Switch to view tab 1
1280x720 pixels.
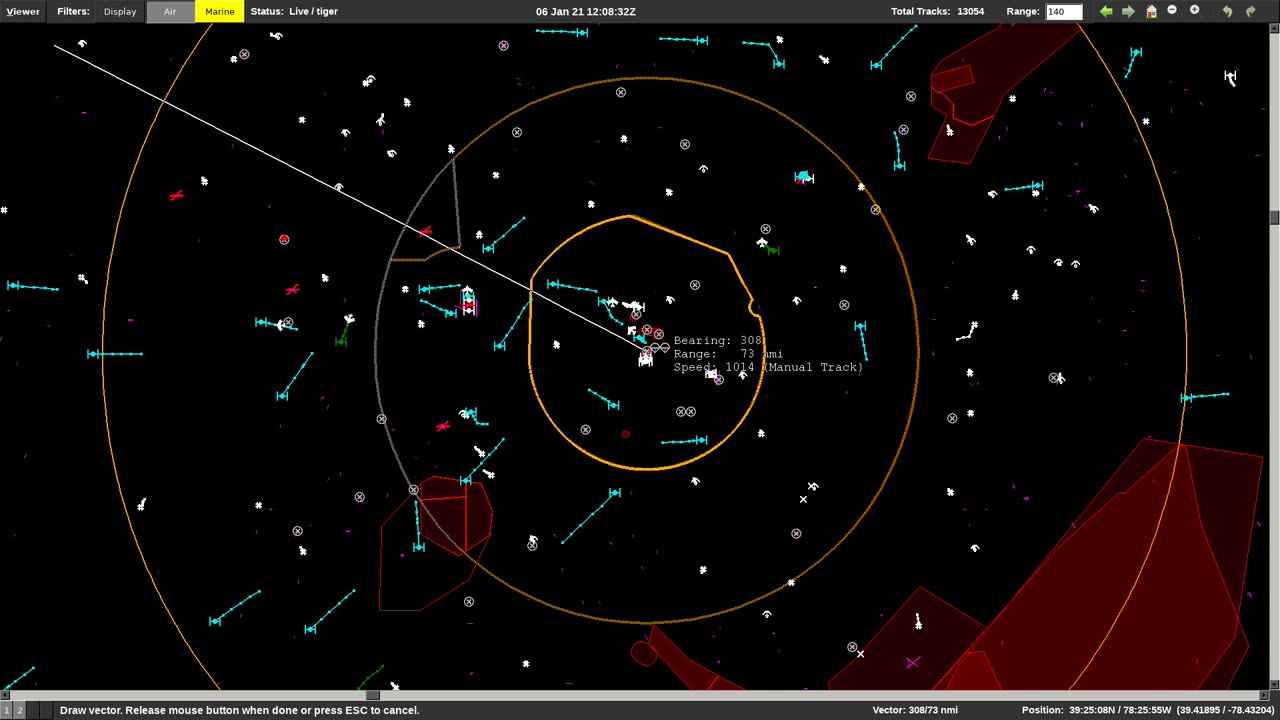pos(6,710)
